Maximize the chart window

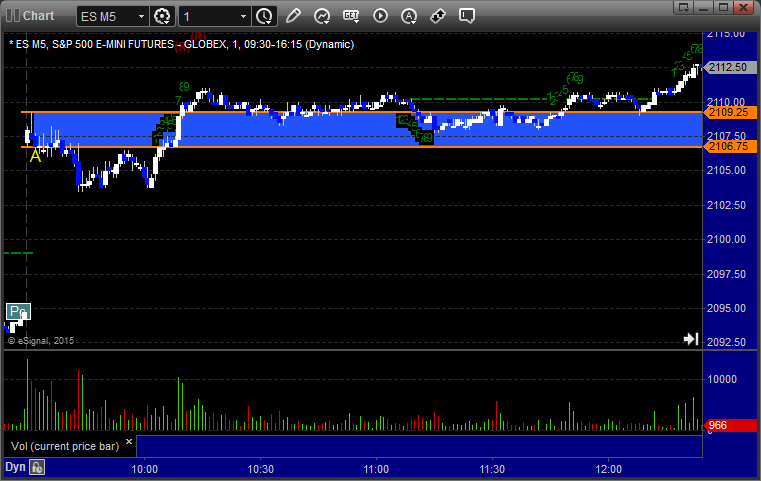(723, 7)
